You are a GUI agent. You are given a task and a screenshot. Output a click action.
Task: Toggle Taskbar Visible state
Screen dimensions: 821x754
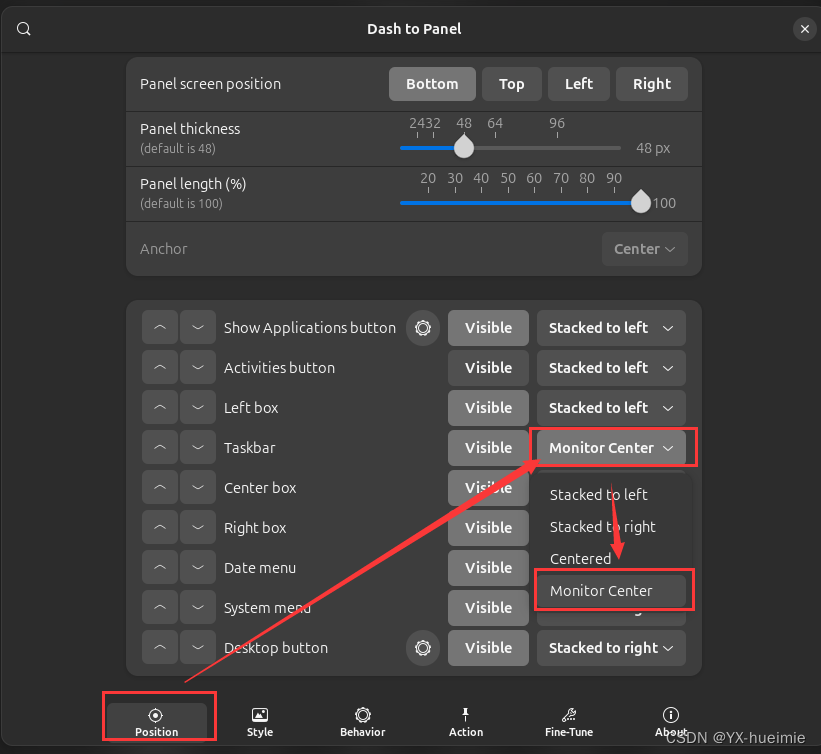(x=488, y=448)
